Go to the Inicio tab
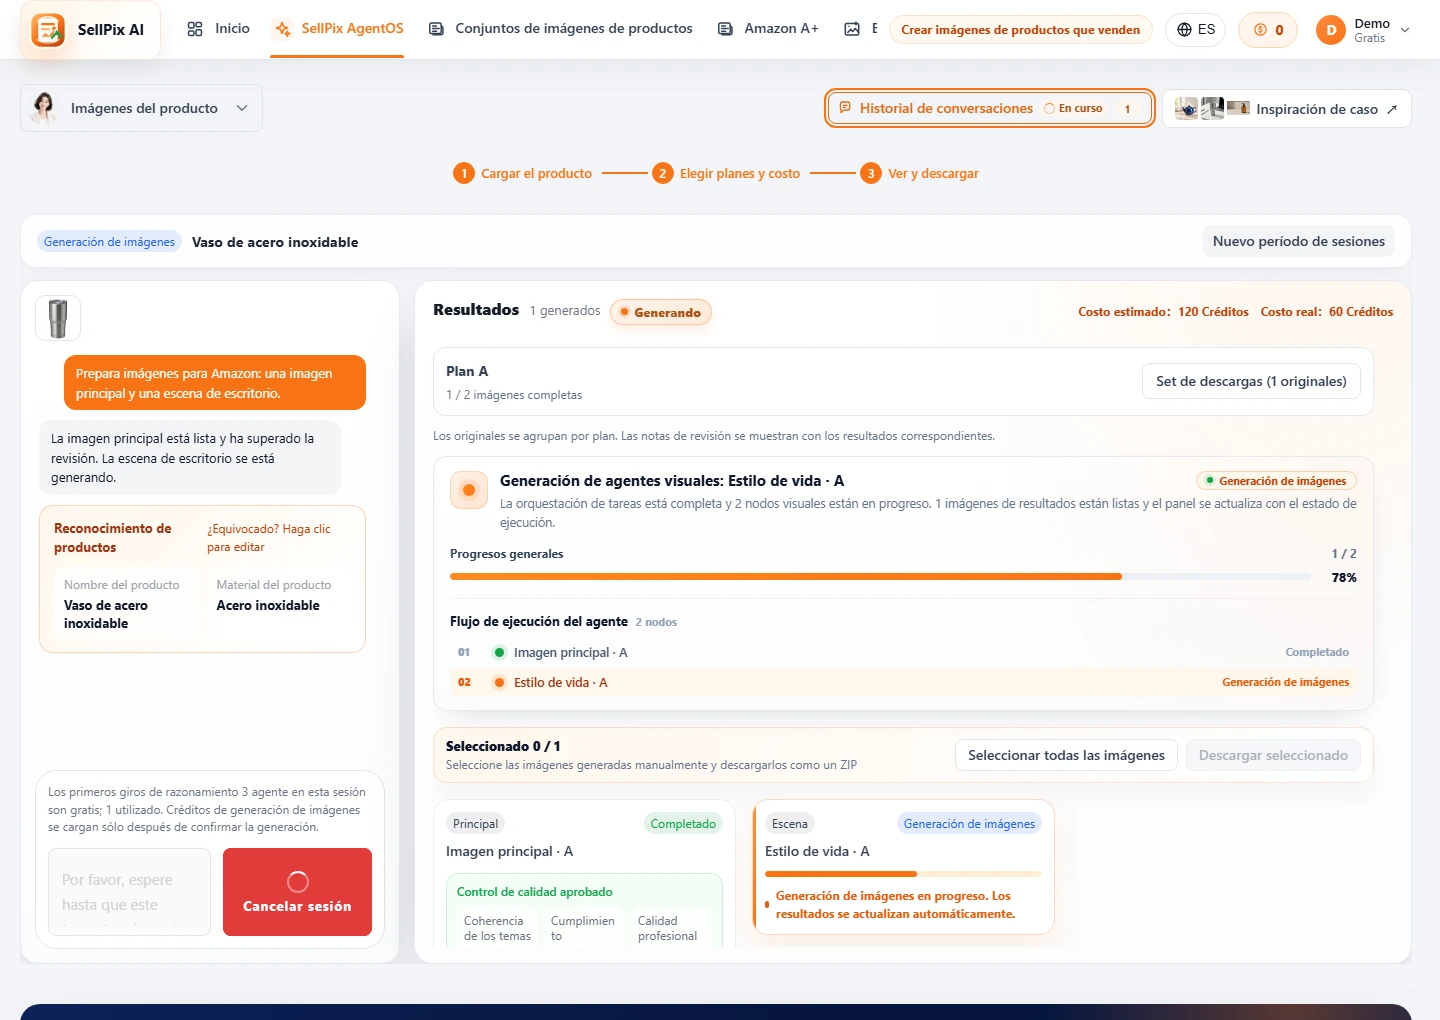 pos(218,29)
